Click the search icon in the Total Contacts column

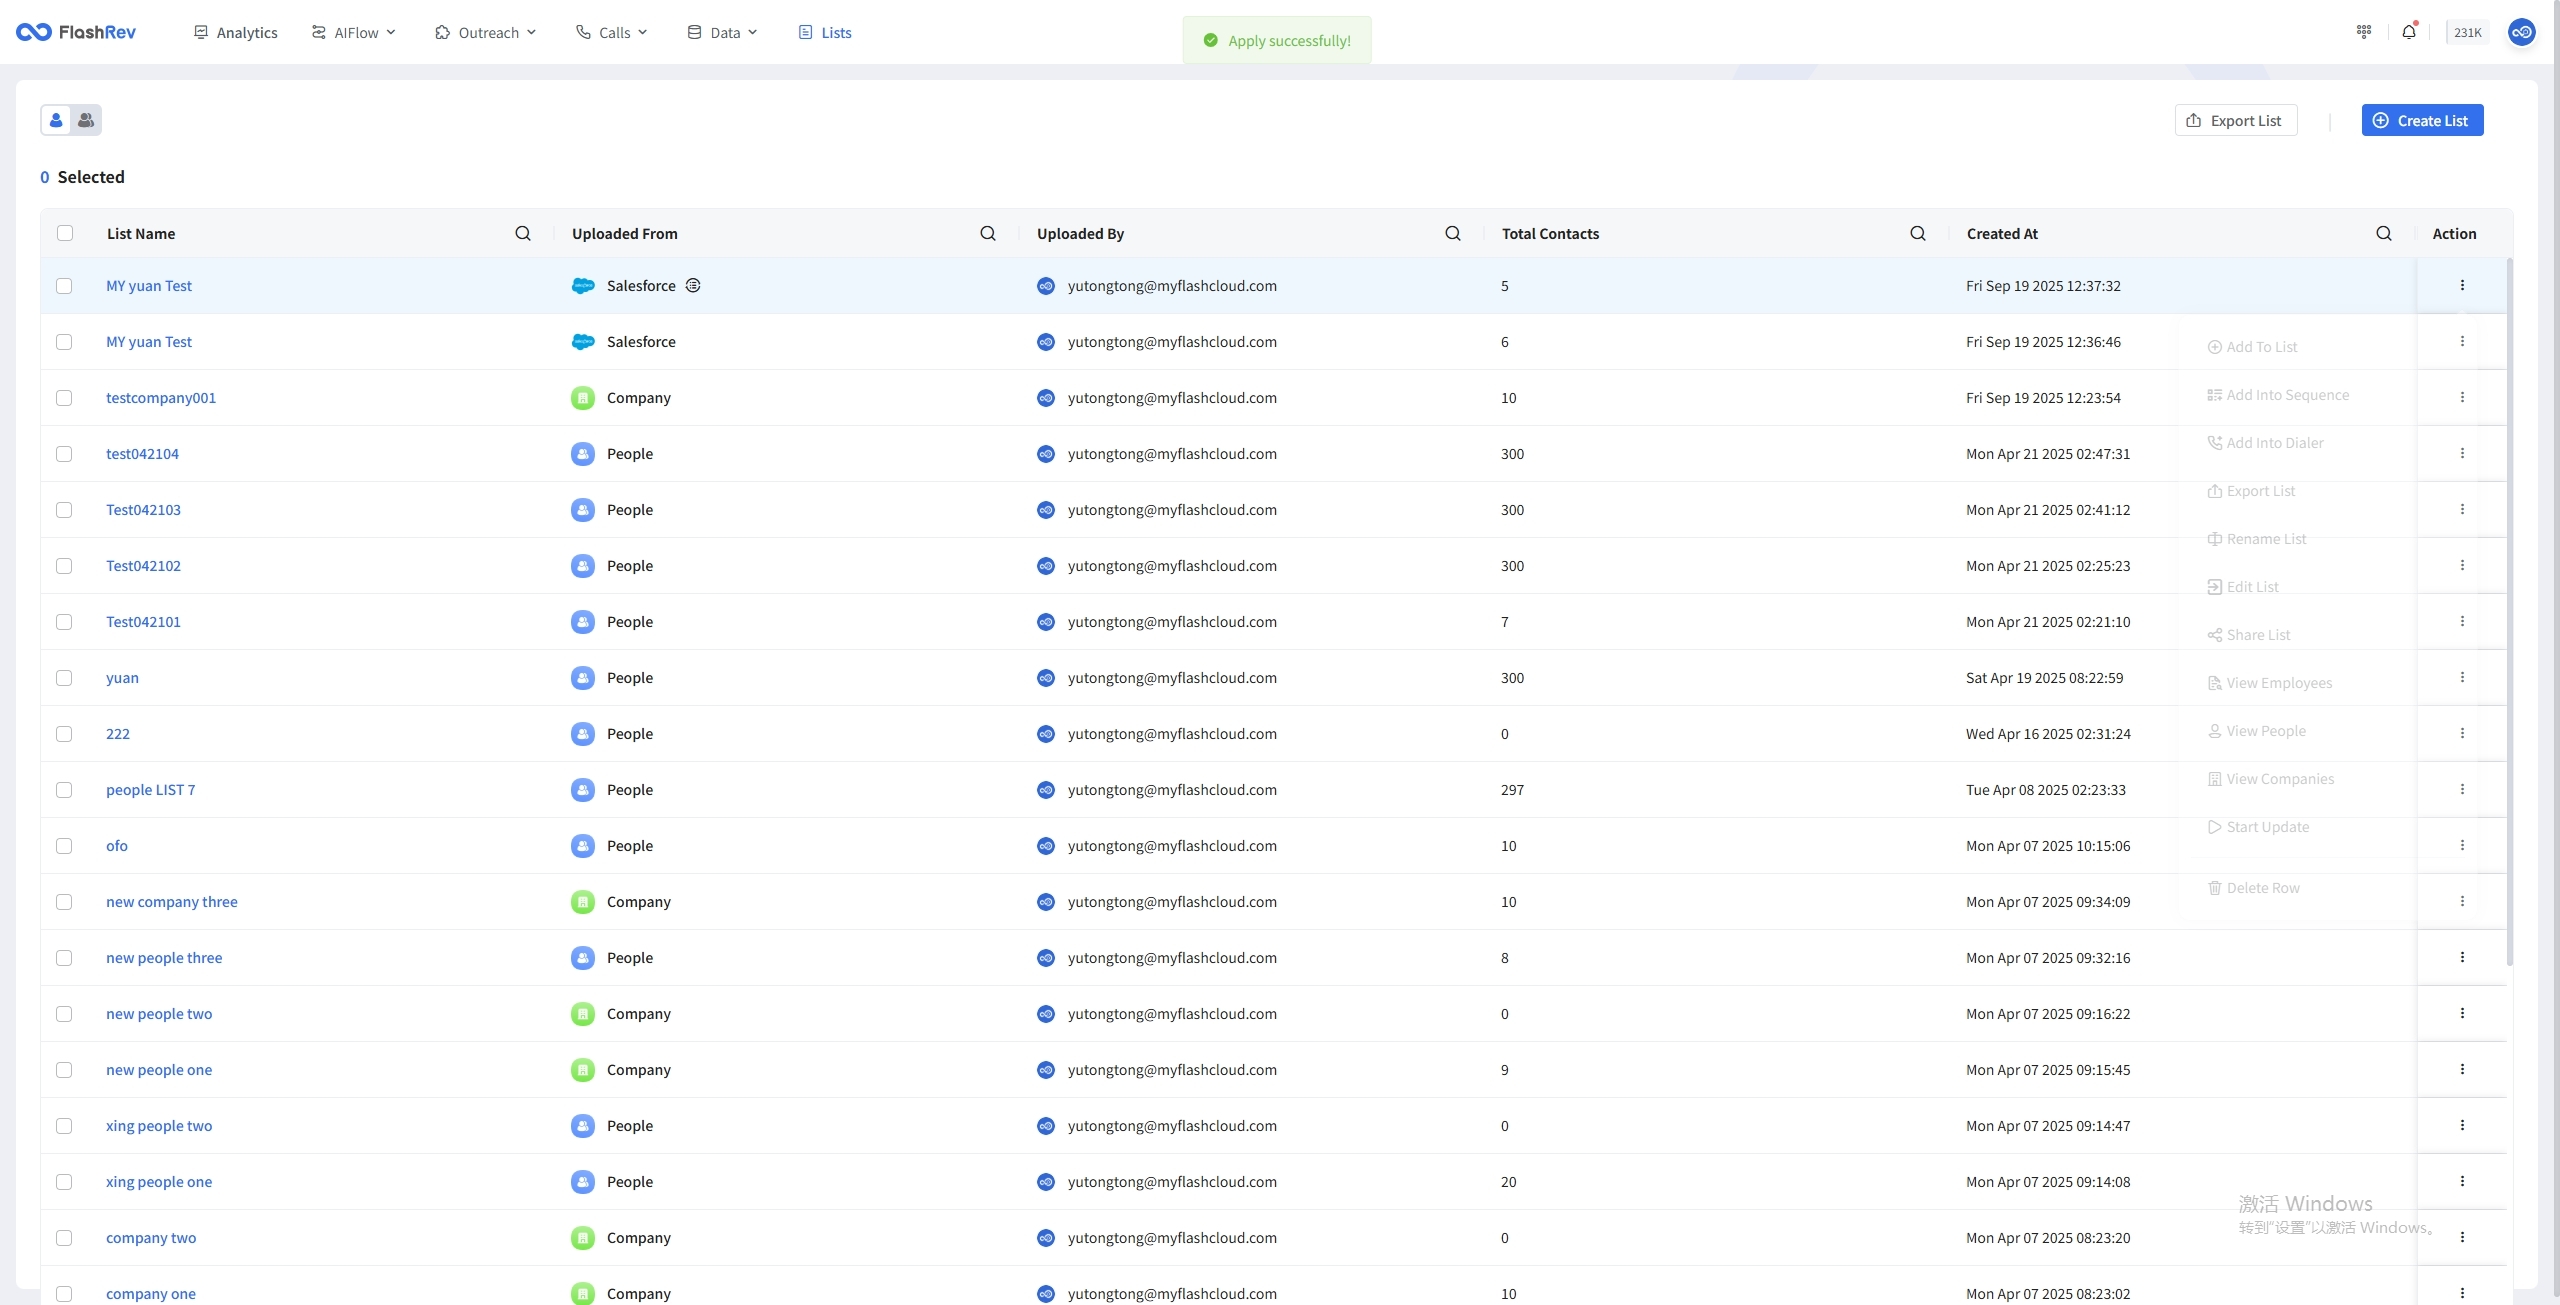[1917, 233]
